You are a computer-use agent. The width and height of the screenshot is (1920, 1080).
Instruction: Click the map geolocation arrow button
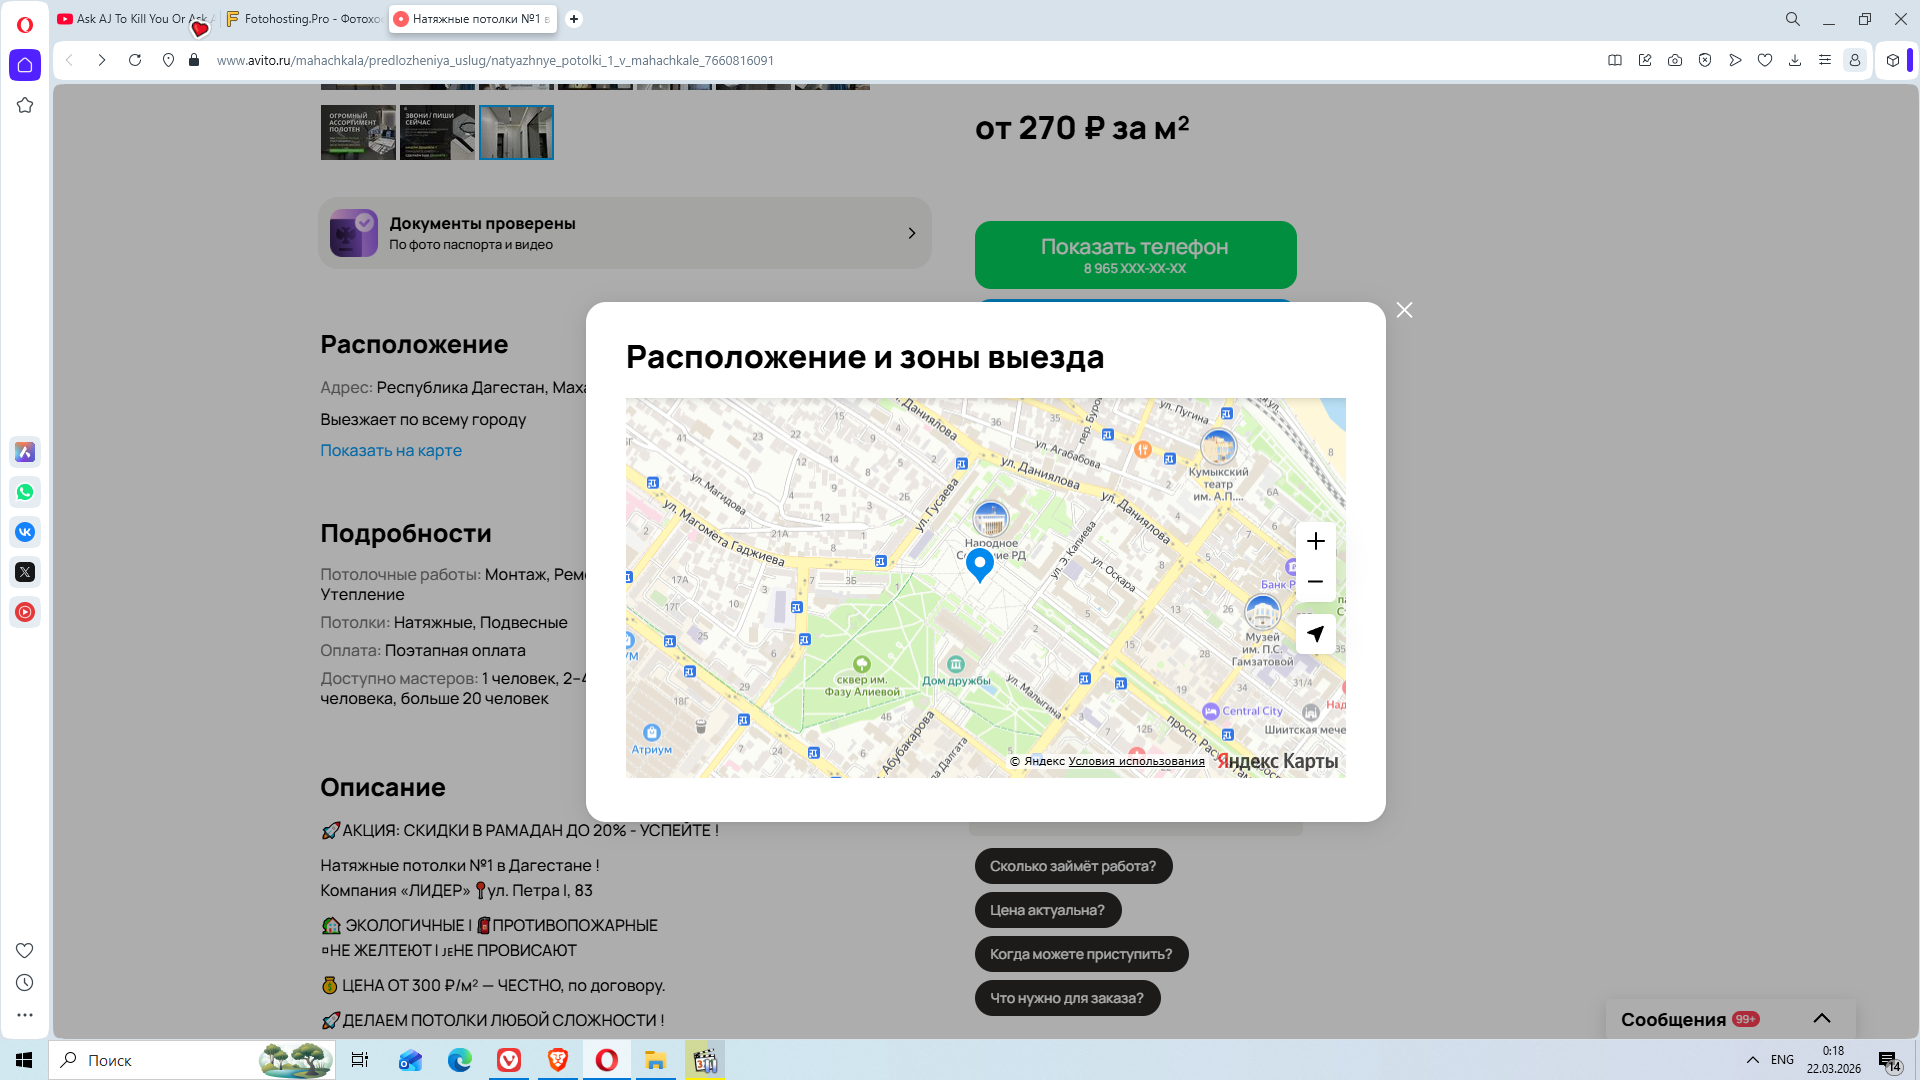(x=1315, y=634)
